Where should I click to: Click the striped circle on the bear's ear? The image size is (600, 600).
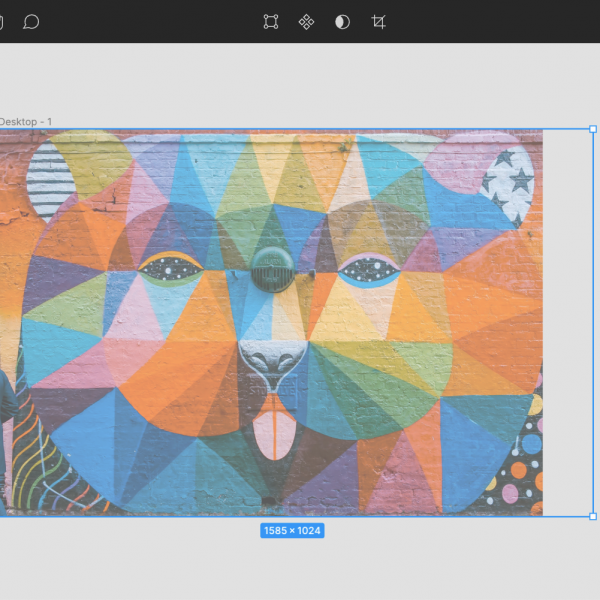point(52,180)
